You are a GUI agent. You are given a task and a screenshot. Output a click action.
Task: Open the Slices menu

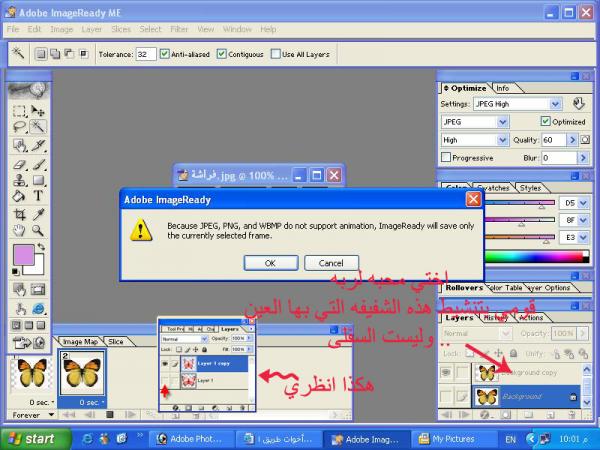121,29
